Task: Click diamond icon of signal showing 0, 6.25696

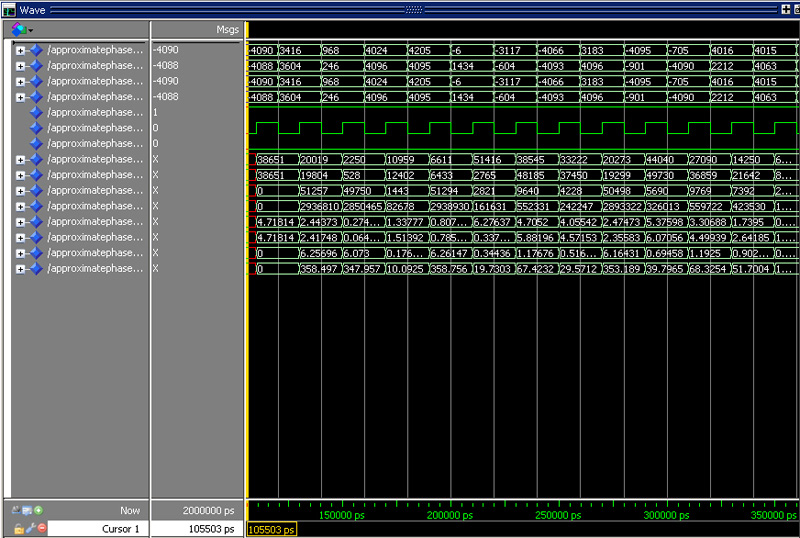Action: (36, 253)
